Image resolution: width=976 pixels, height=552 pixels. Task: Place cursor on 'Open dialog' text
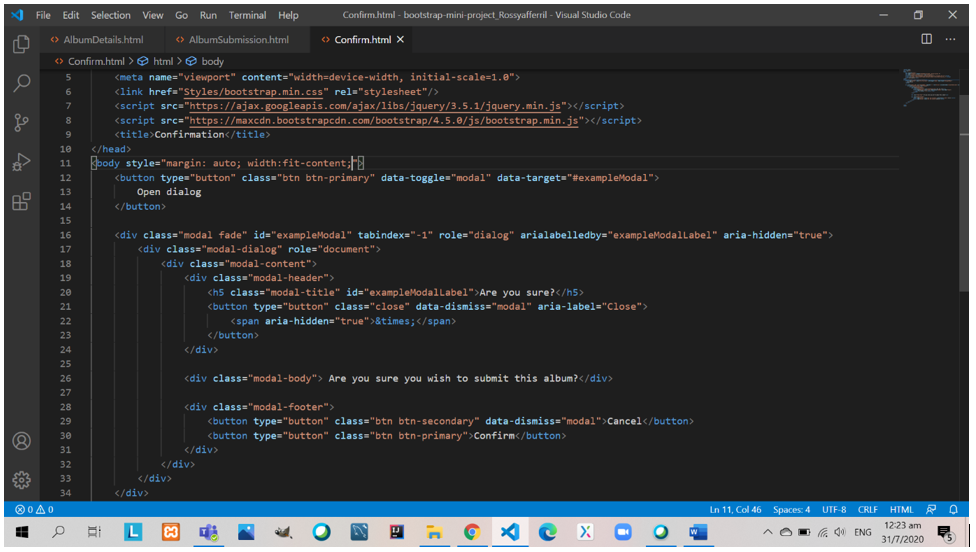click(169, 192)
